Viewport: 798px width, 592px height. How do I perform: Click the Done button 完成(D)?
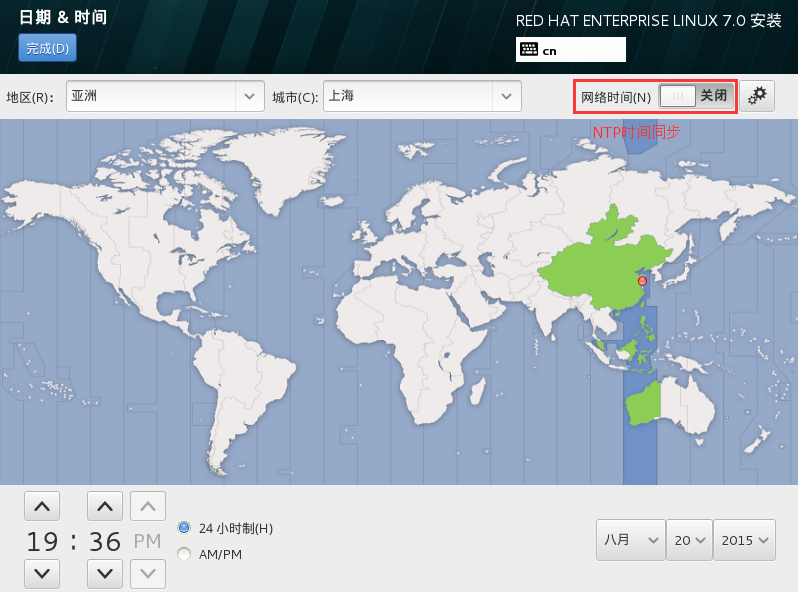[x=47, y=48]
